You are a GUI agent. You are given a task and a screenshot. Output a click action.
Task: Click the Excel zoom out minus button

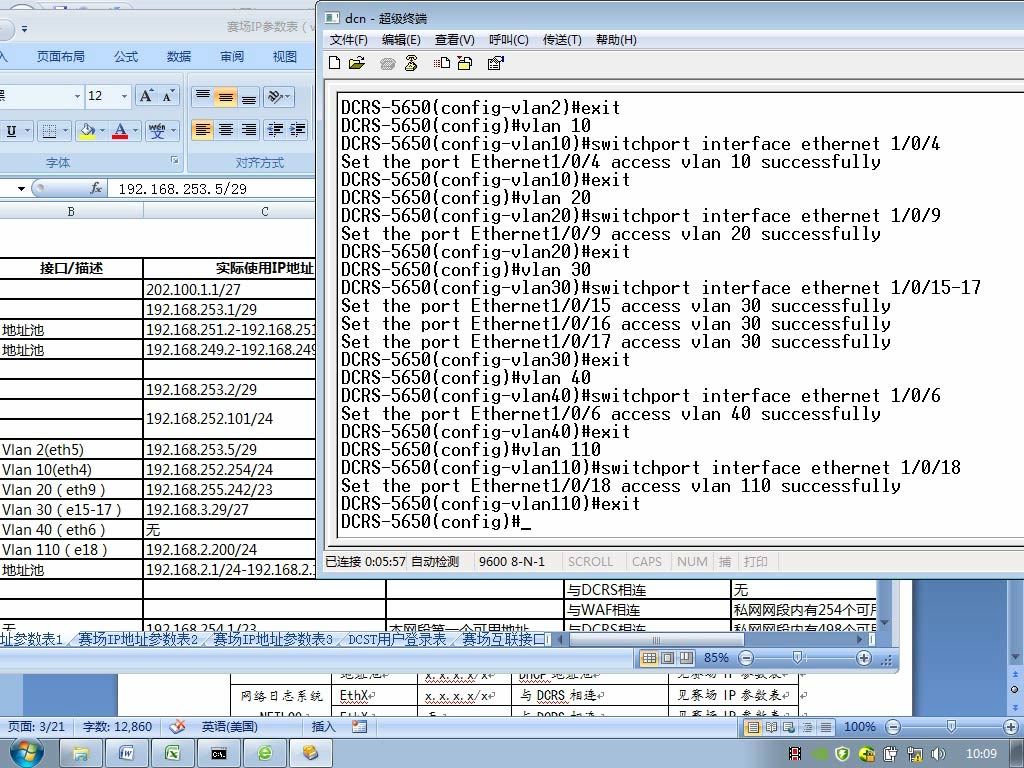point(746,658)
